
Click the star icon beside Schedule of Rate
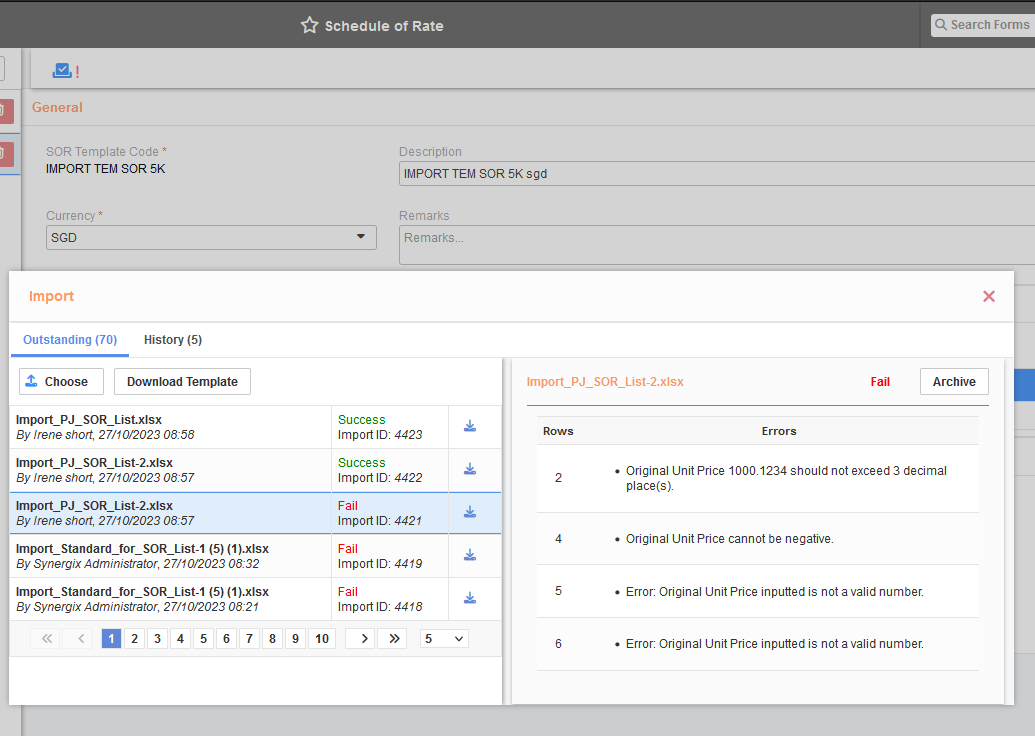(x=308, y=25)
